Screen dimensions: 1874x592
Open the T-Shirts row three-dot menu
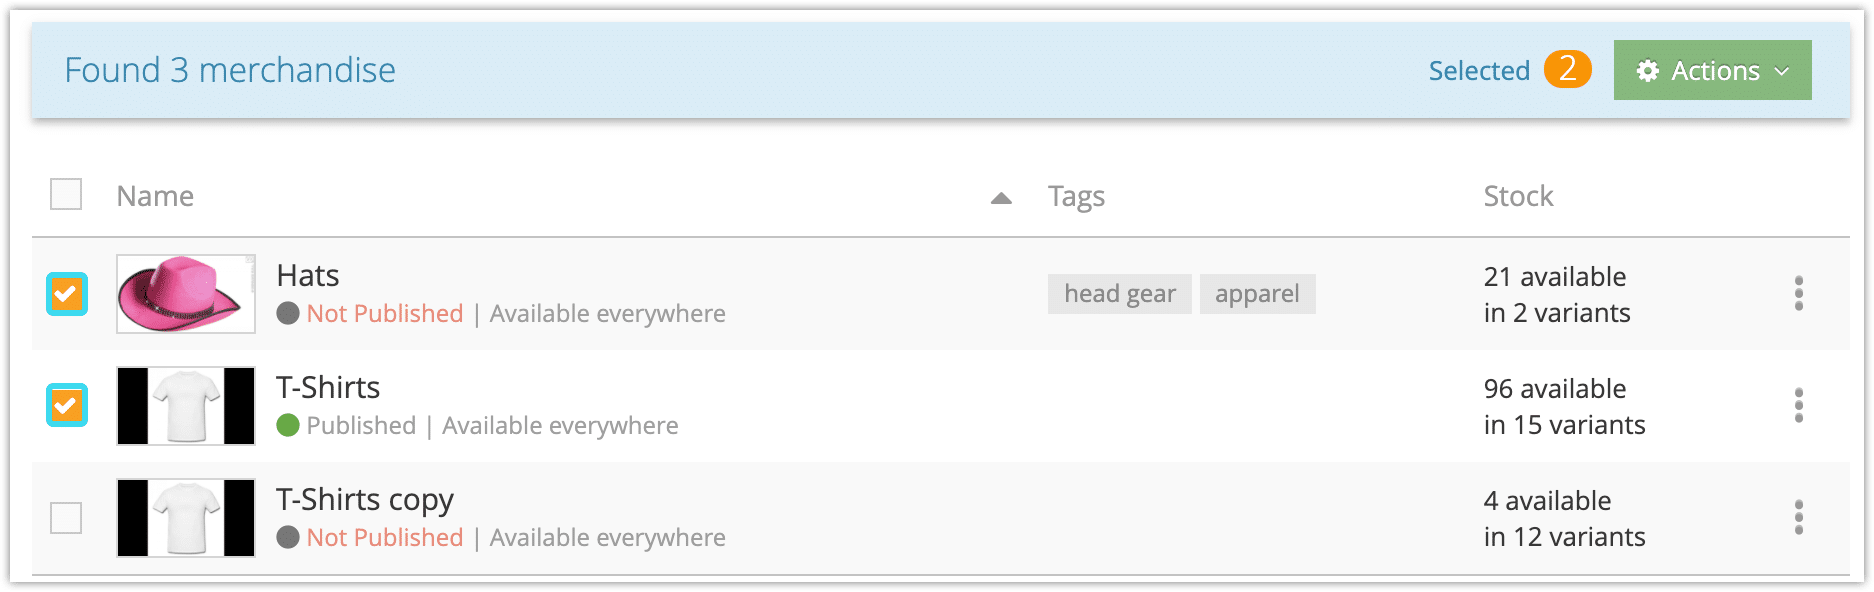(1798, 406)
